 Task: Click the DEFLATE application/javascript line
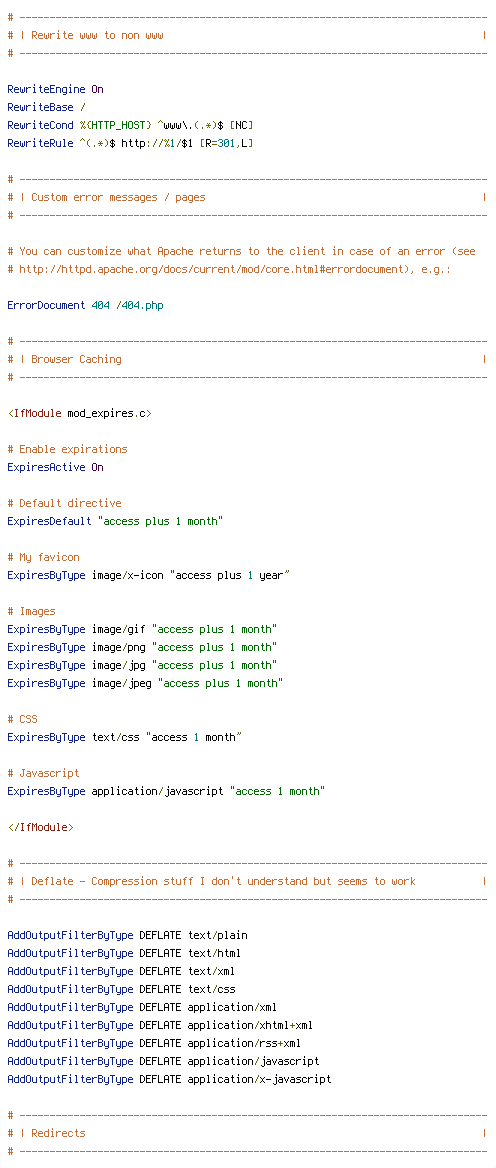pyautogui.click(x=163, y=1061)
